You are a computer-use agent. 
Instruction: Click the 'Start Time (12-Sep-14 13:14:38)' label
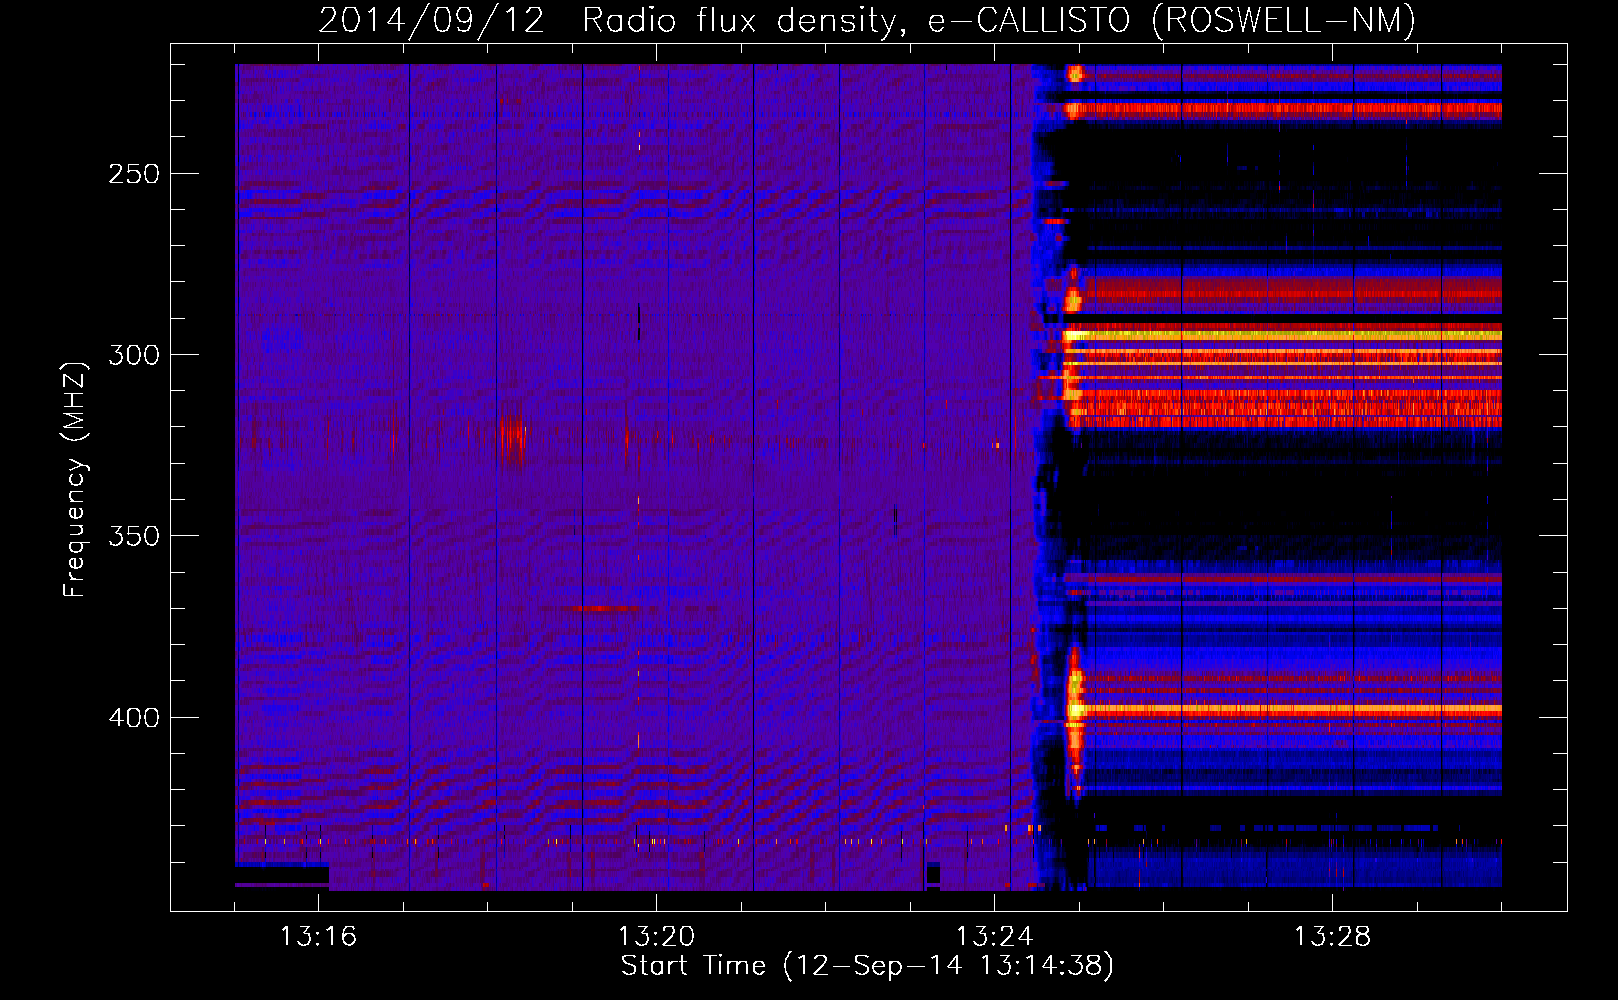[867, 966]
